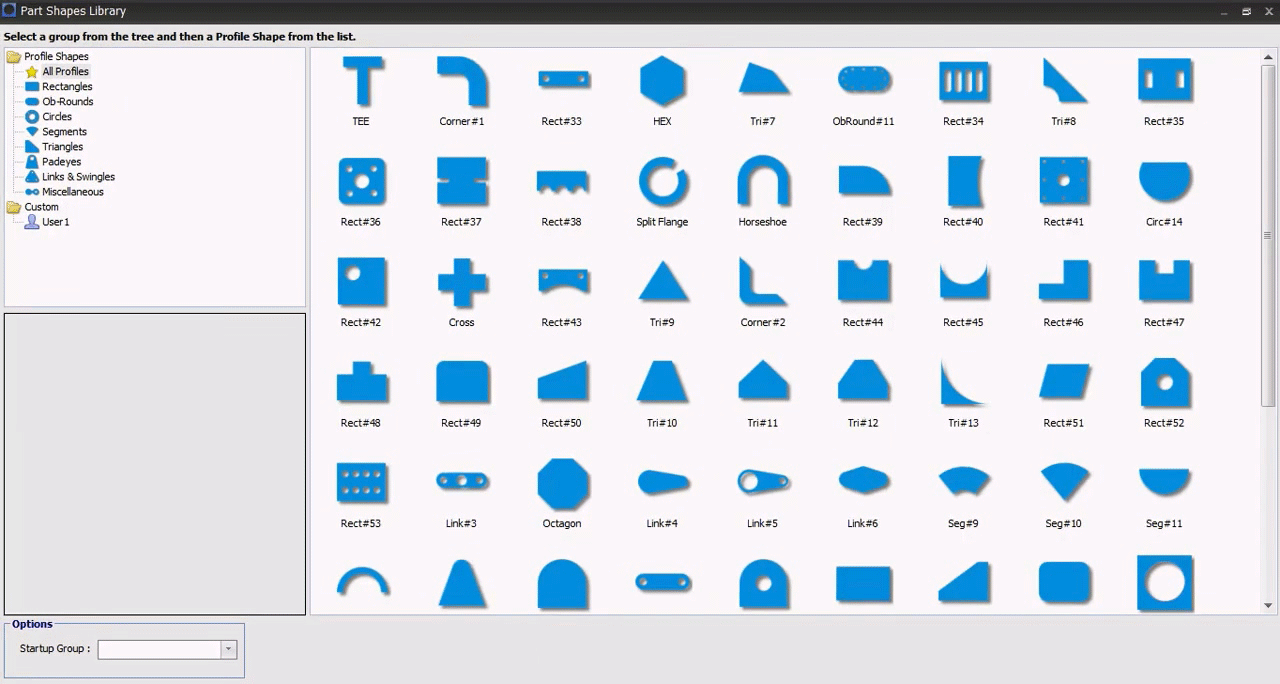Select the TEE profile shape

361,82
